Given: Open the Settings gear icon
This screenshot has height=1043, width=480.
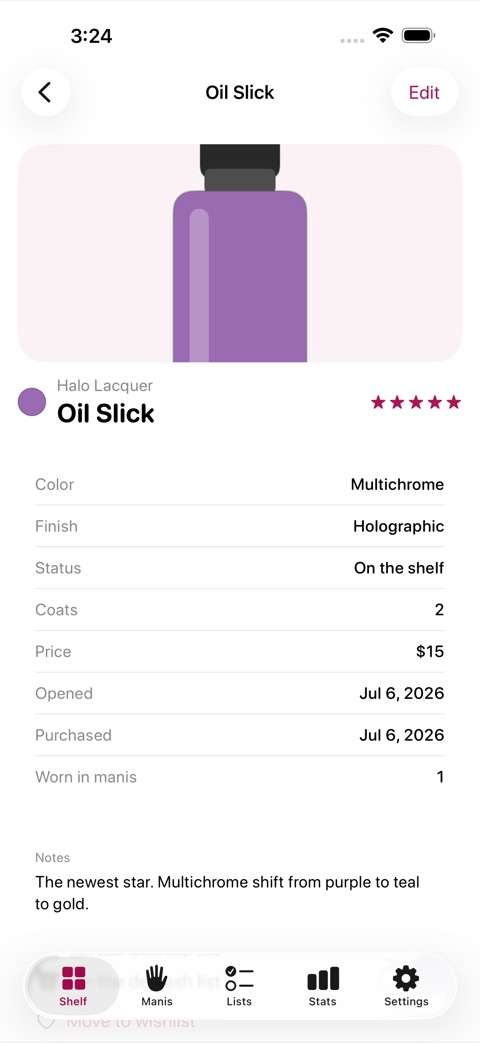Looking at the screenshot, I should [406, 978].
